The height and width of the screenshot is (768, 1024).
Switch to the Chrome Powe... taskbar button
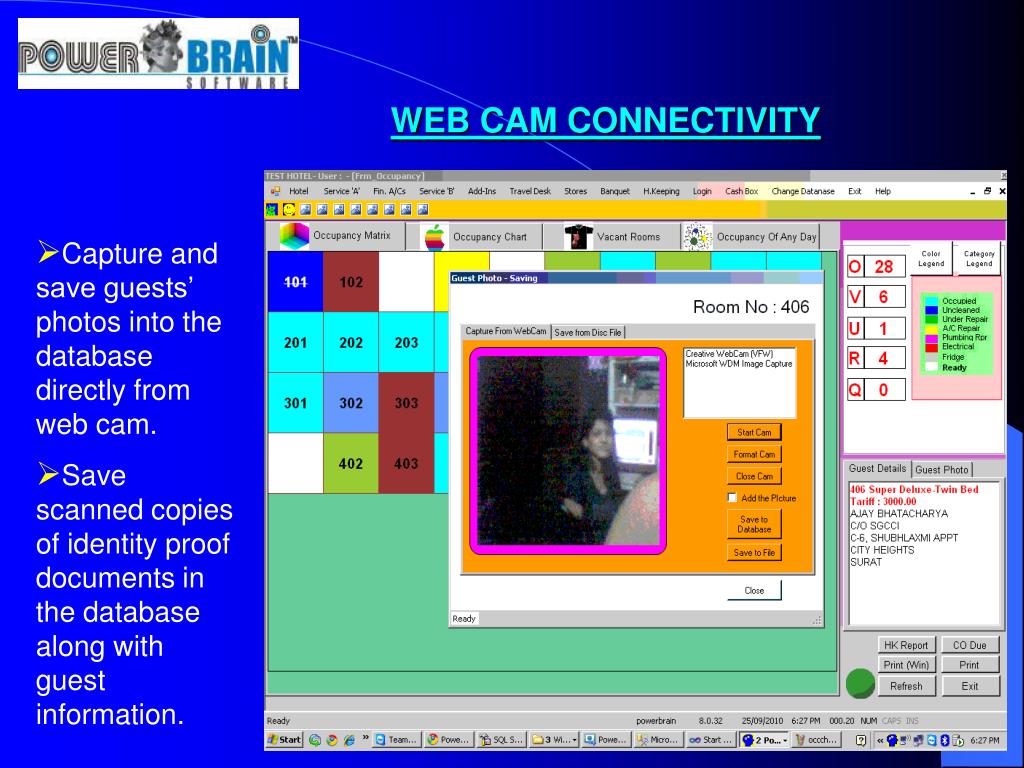click(x=449, y=740)
